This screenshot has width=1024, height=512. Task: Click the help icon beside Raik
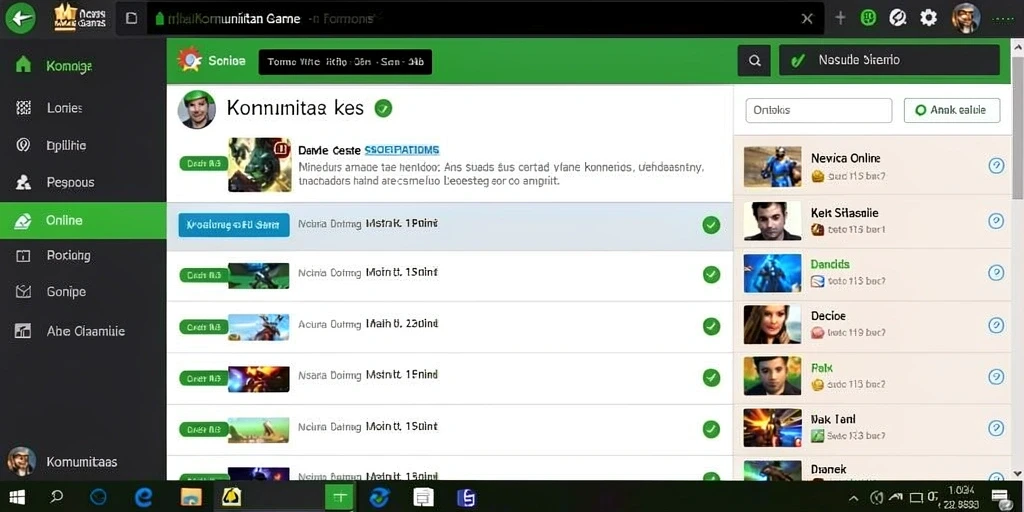(x=996, y=376)
